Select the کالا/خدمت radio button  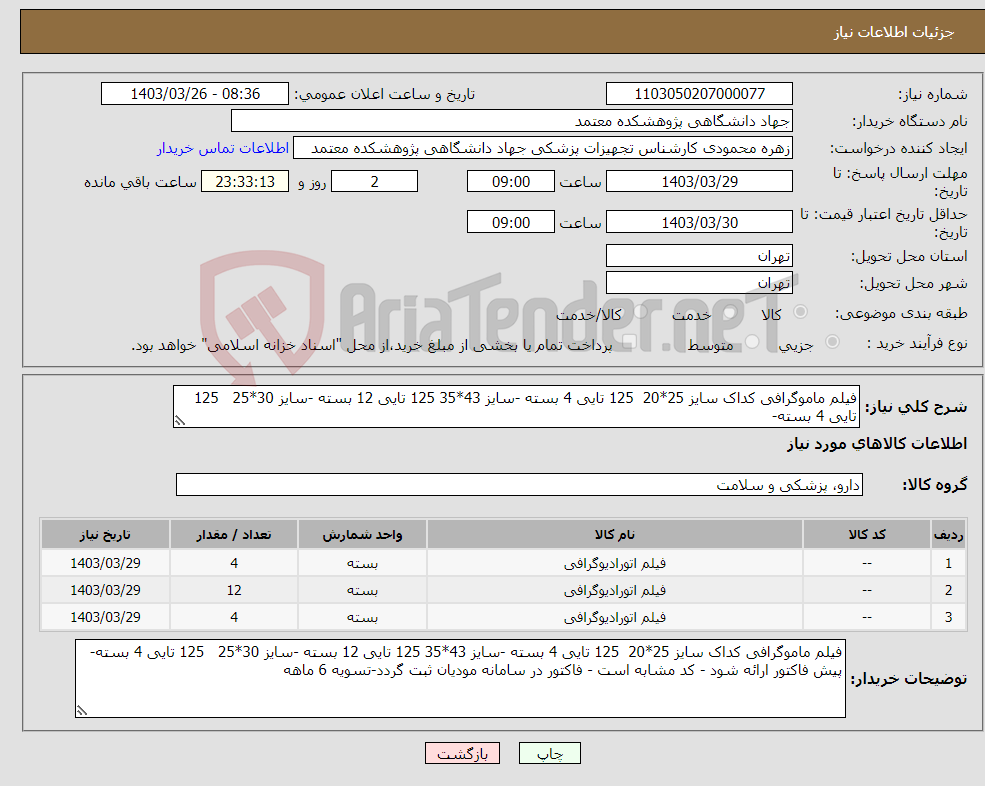(640, 312)
